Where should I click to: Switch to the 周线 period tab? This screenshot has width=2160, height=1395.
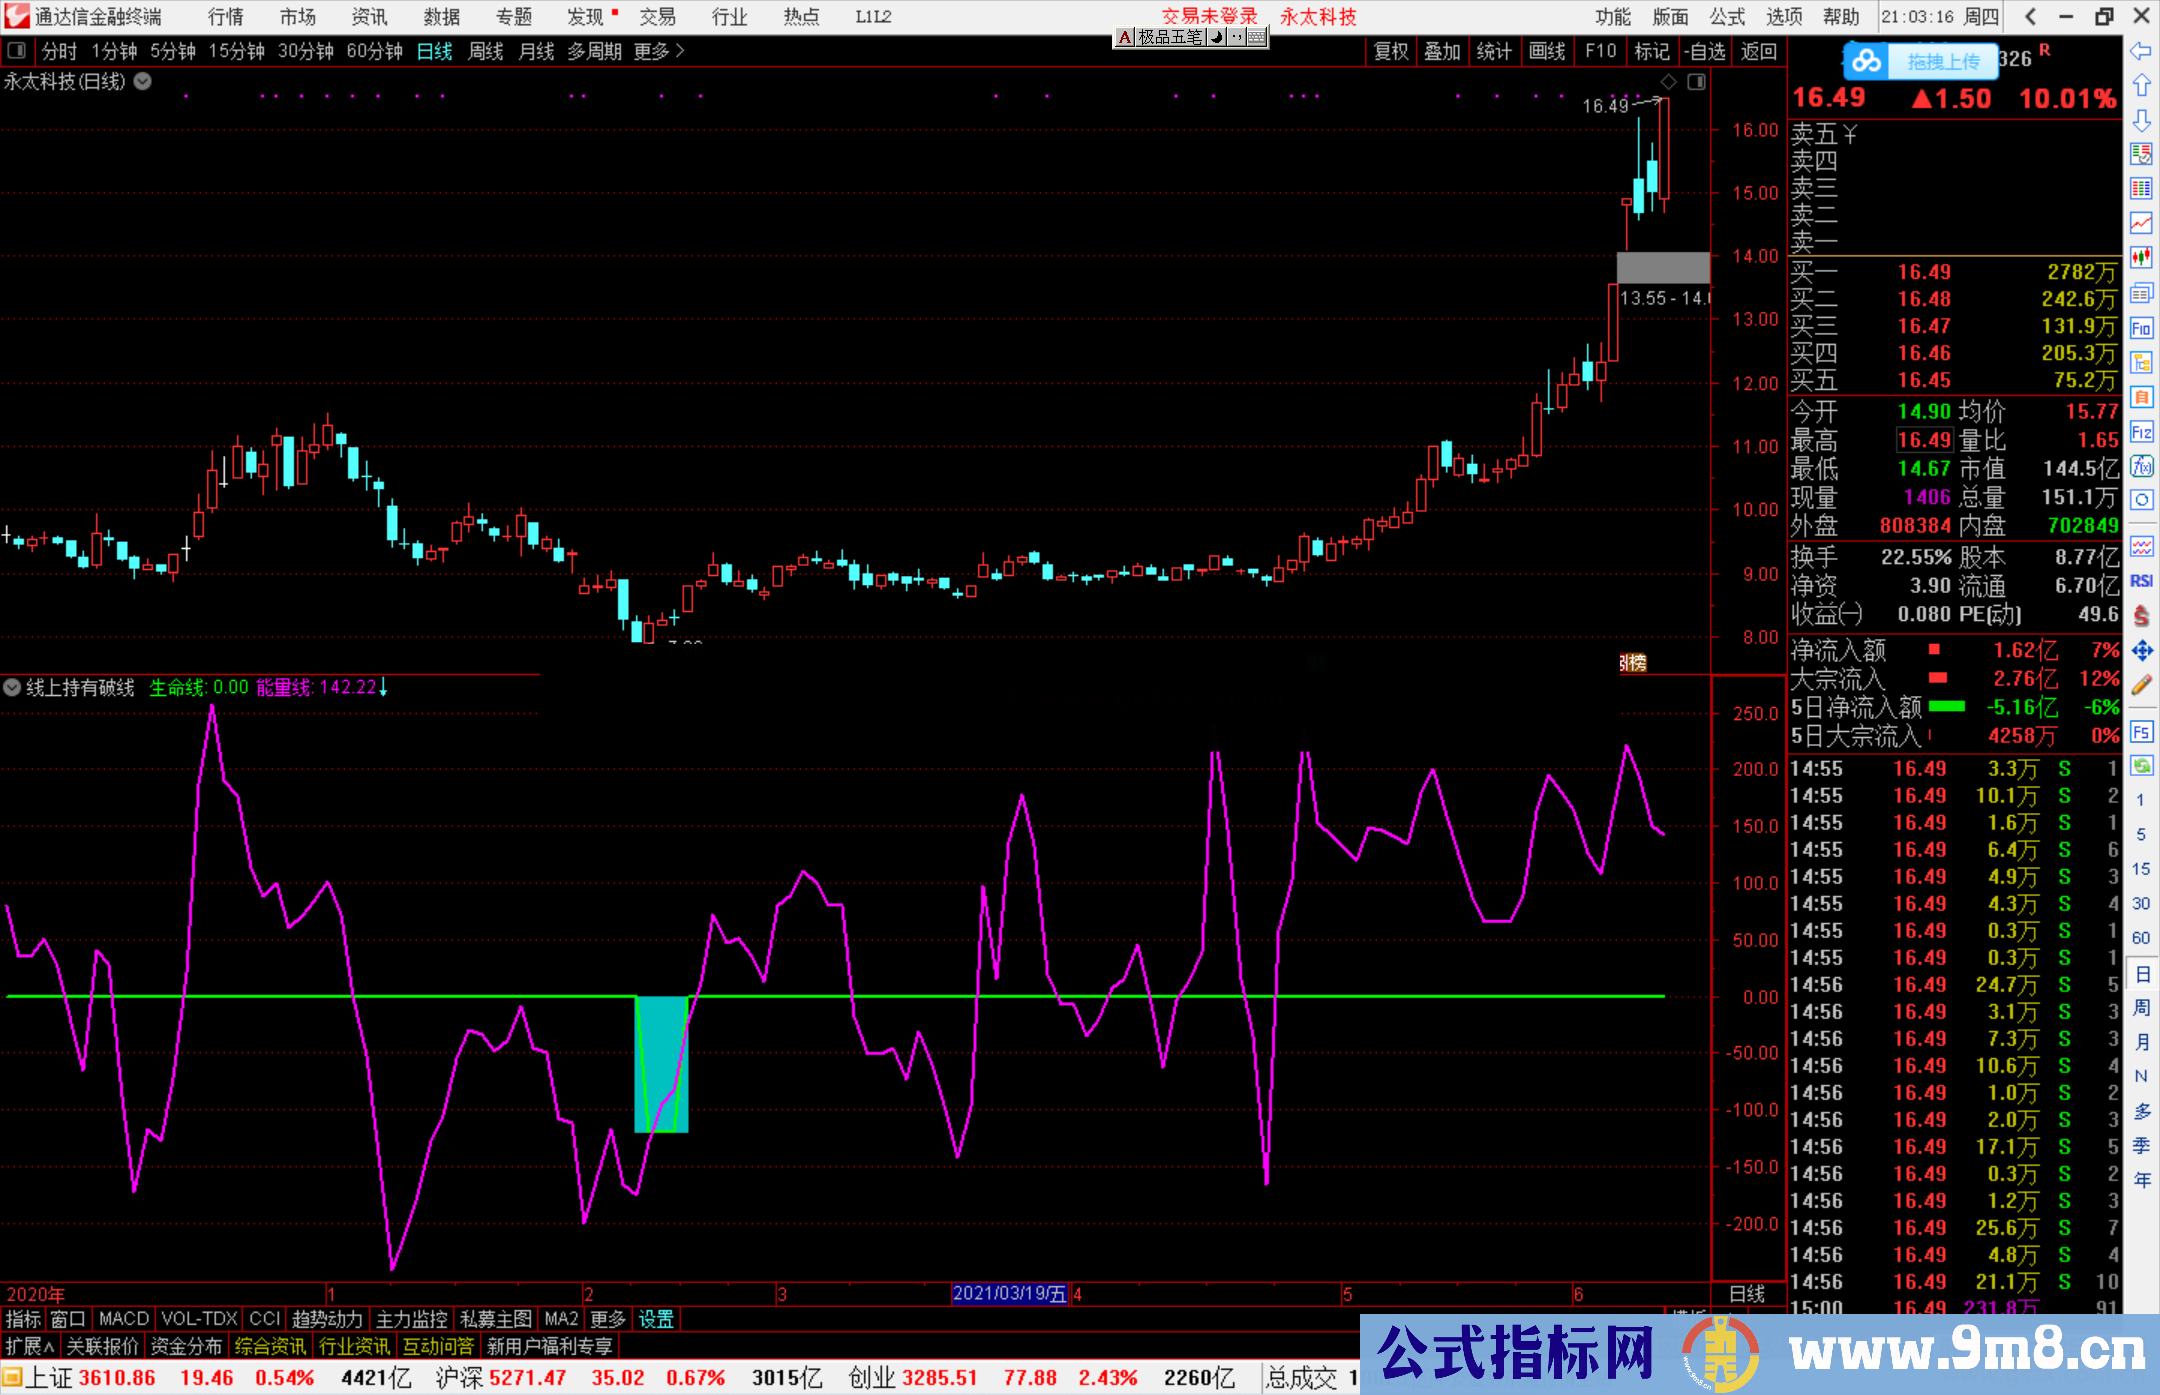486,51
